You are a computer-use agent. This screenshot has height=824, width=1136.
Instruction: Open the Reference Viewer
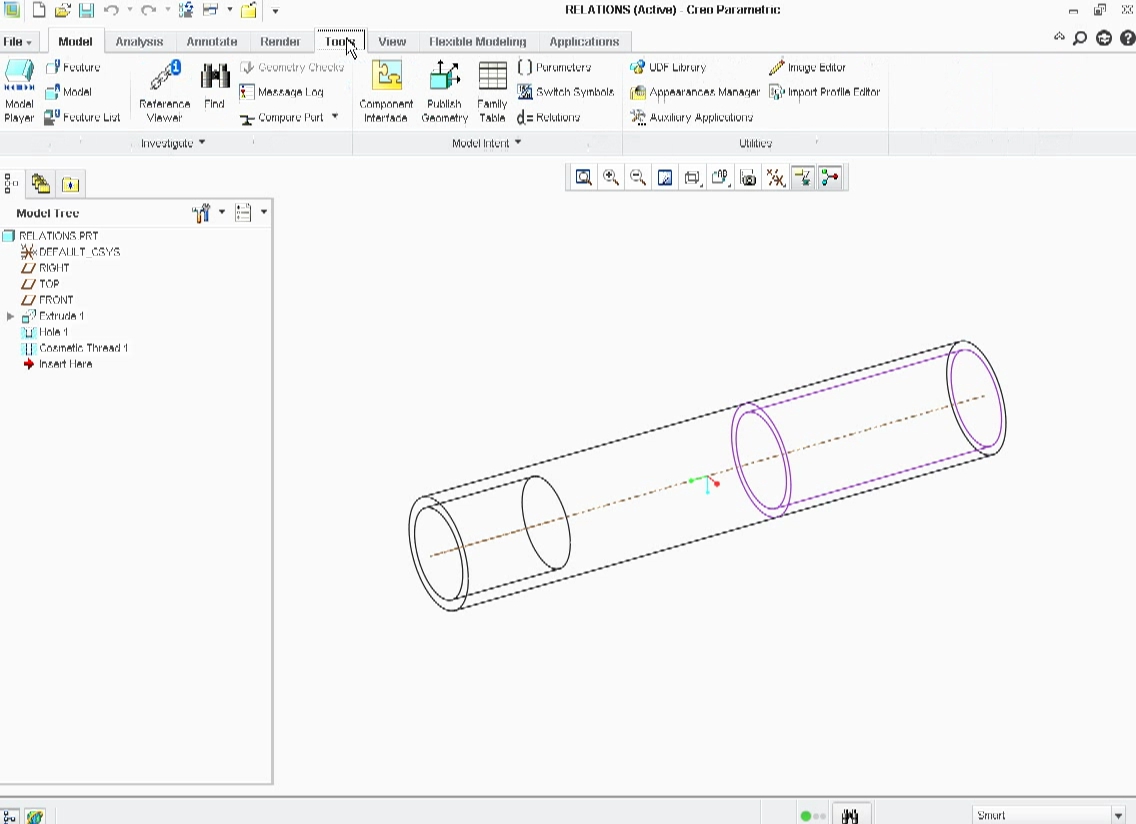(x=164, y=91)
